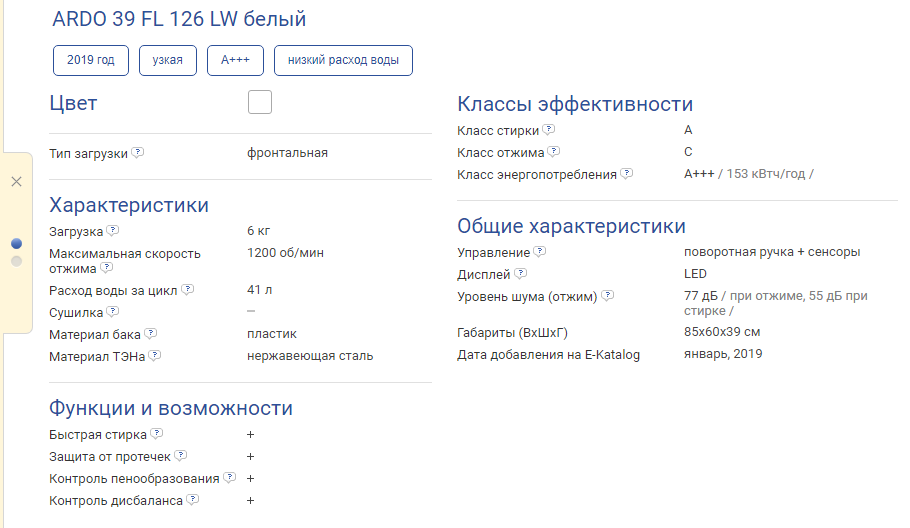Image resolution: width=910 pixels, height=528 pixels.
Task: Open help bubble beside Сушилка
Action: click(x=113, y=312)
